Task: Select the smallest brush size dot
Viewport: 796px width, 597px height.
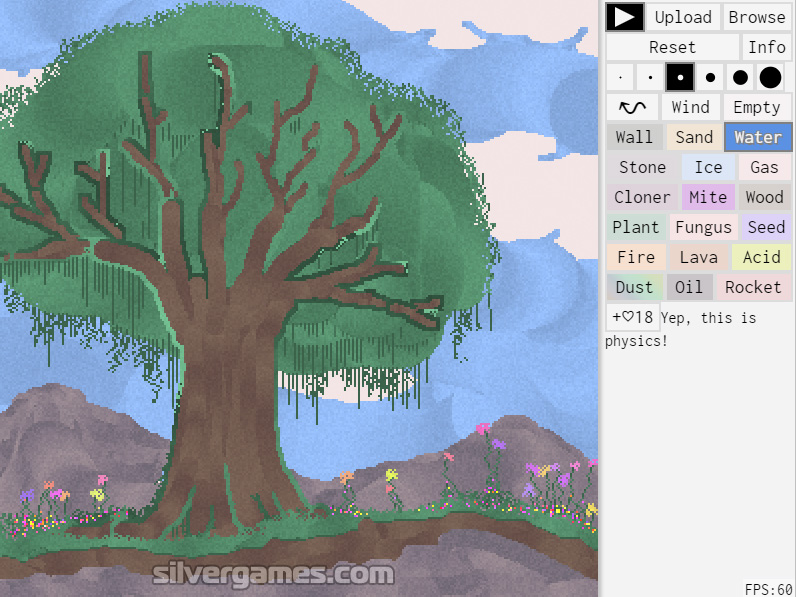Action: (620, 77)
